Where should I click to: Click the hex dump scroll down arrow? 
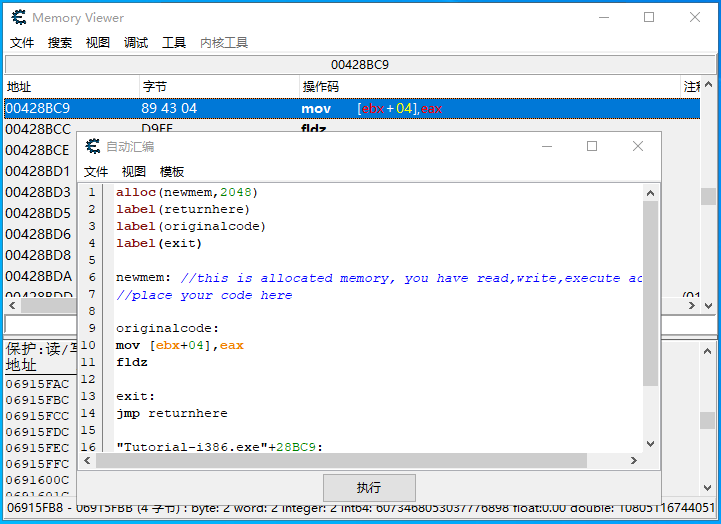(x=708, y=488)
